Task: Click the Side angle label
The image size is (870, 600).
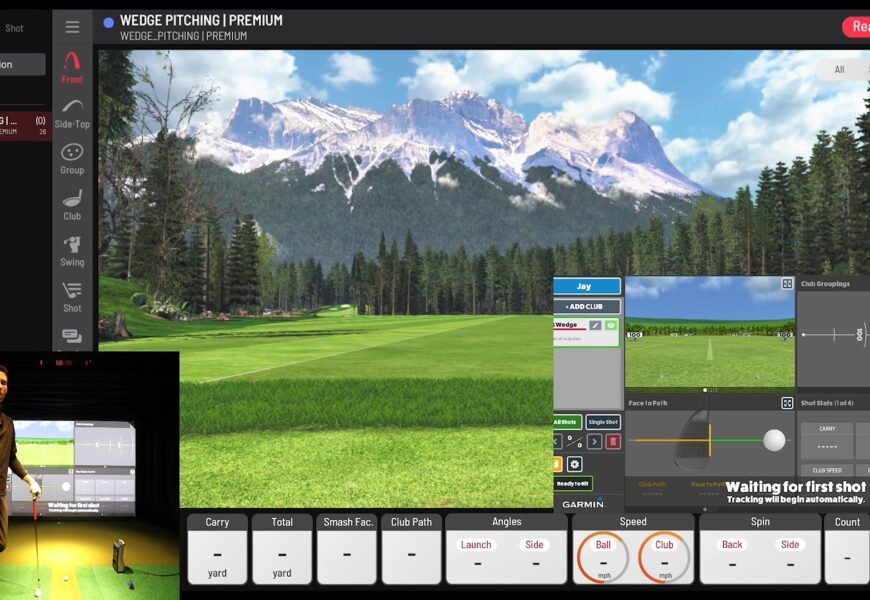Action: click(534, 544)
